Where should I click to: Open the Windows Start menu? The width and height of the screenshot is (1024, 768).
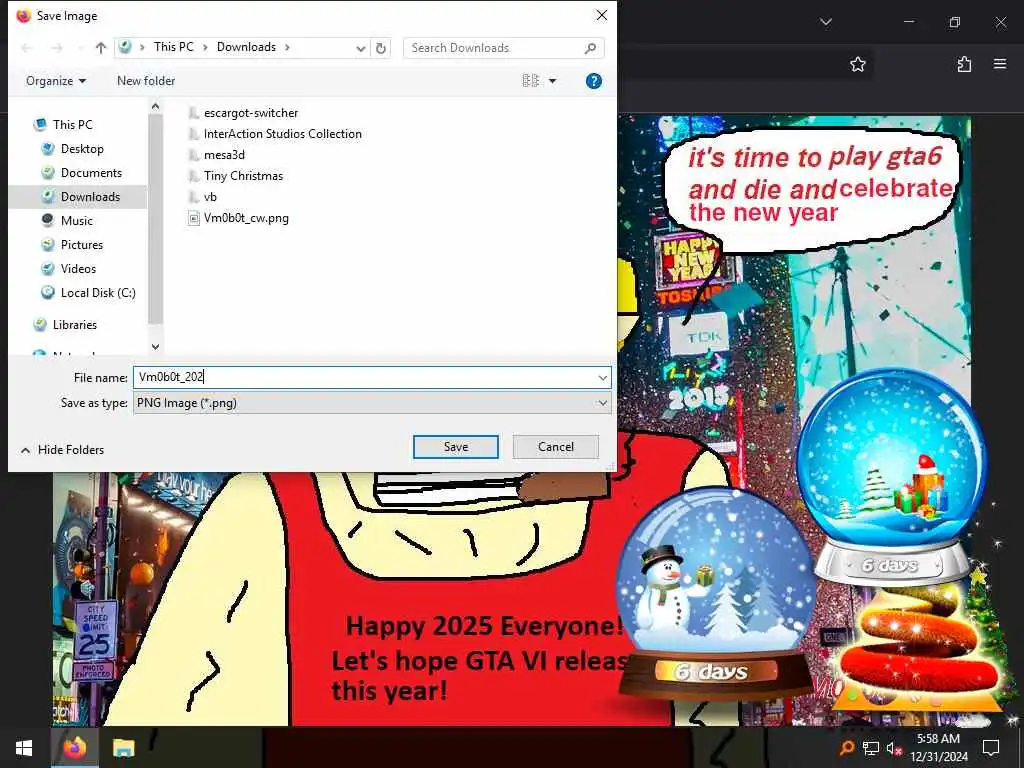pos(24,748)
